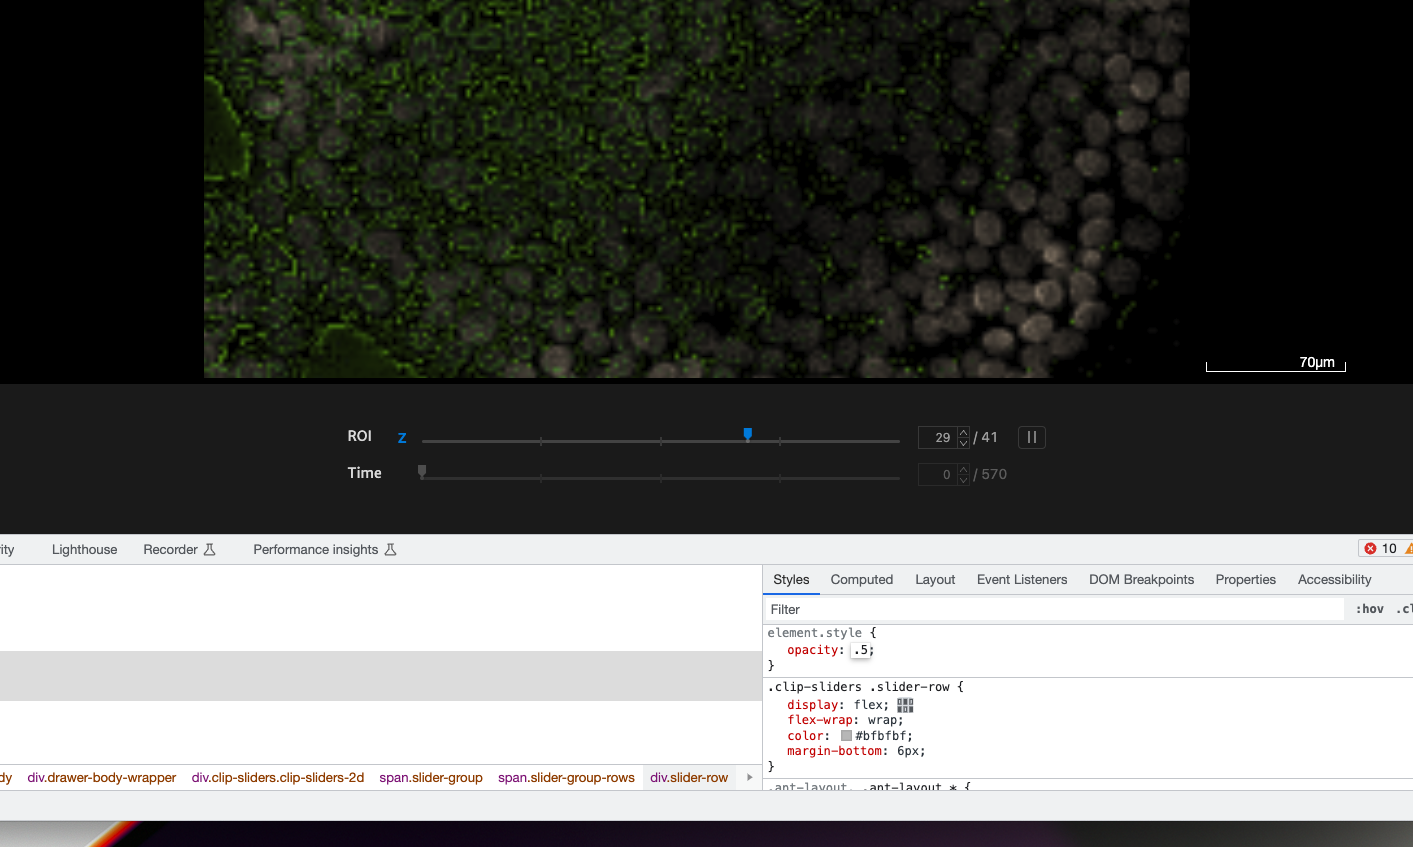Toggle the :hov element state button
This screenshot has height=847, width=1413.
point(1370,609)
